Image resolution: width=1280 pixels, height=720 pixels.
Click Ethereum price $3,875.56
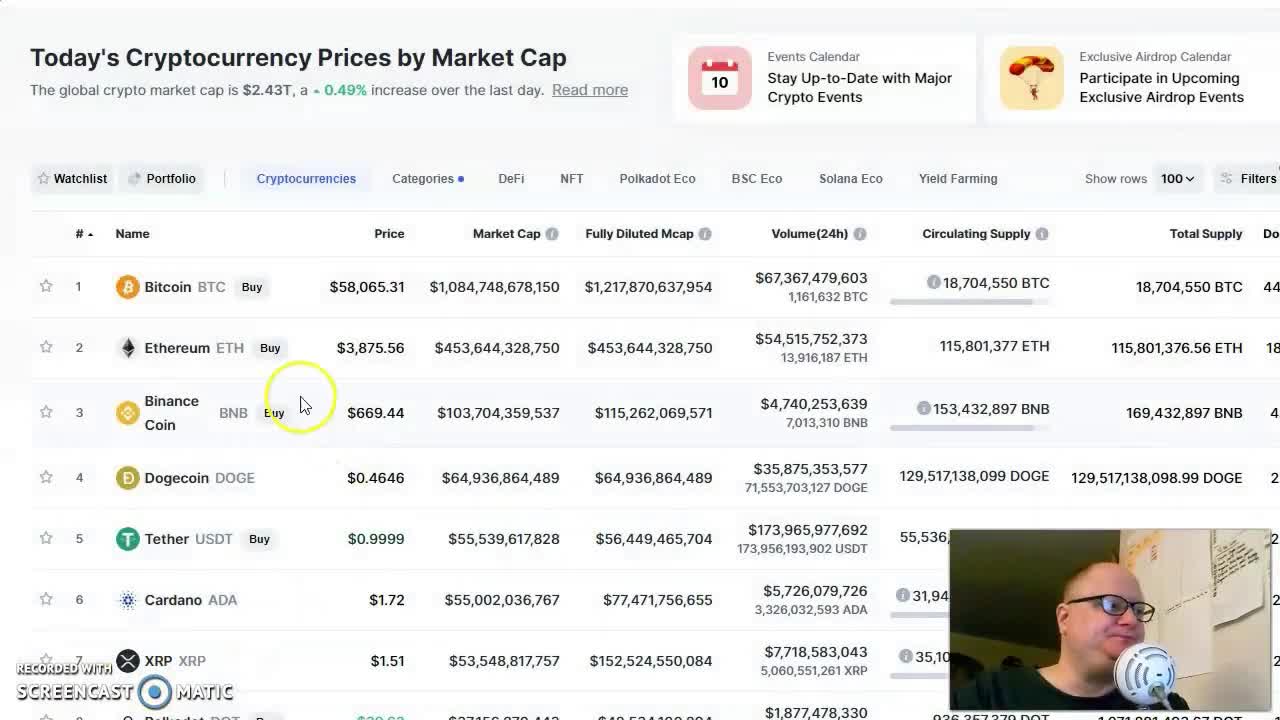[x=370, y=348]
